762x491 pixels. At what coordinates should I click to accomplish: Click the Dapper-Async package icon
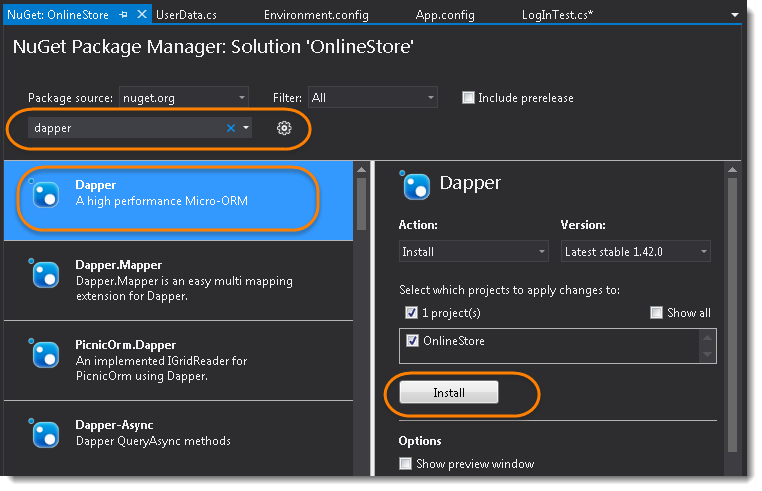[45, 433]
